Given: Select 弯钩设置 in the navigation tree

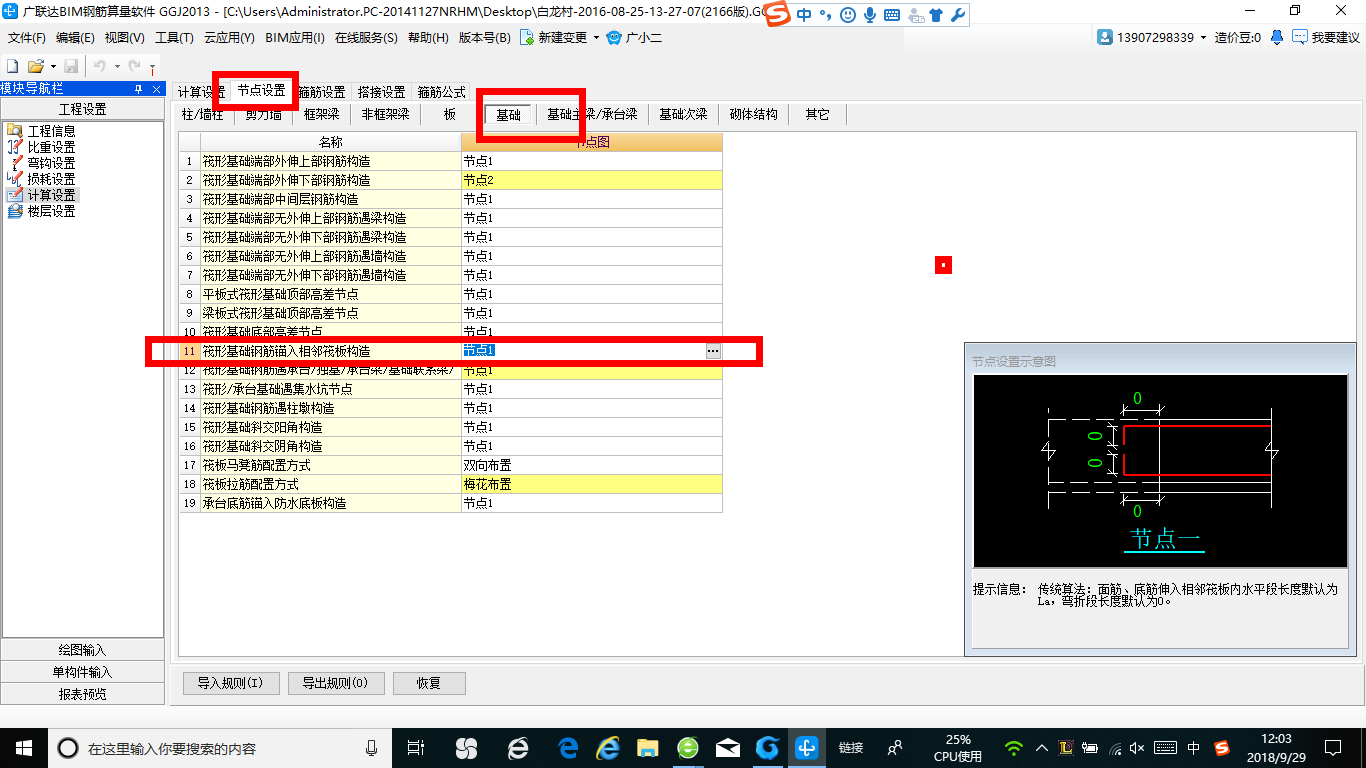Looking at the screenshot, I should click(x=51, y=163).
